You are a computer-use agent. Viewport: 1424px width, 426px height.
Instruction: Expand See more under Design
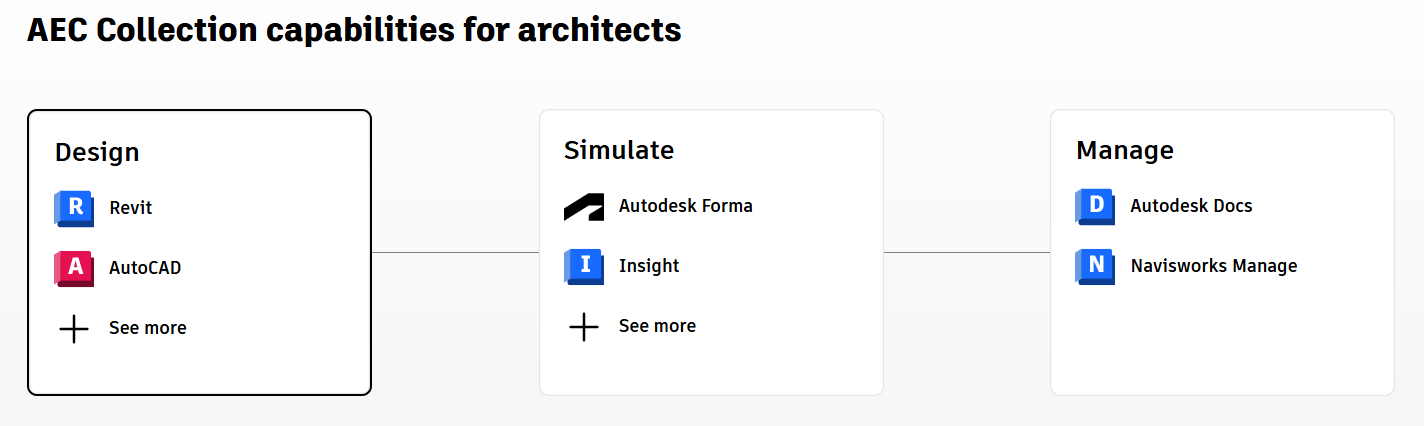[x=147, y=328]
